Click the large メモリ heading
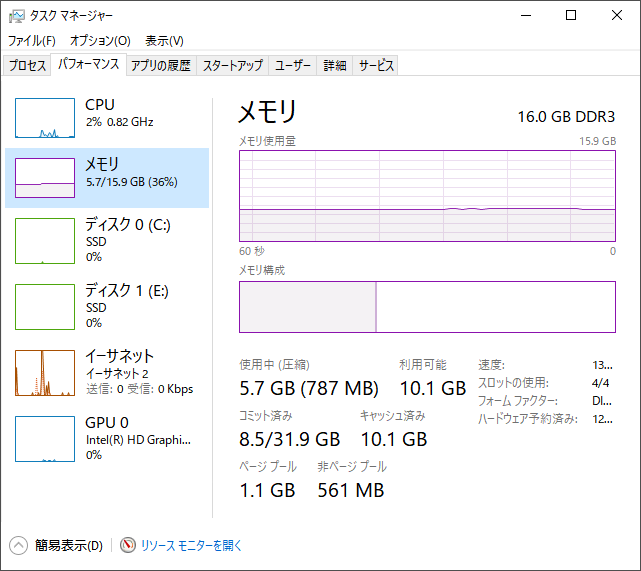The height and width of the screenshot is (571, 641). (x=267, y=112)
